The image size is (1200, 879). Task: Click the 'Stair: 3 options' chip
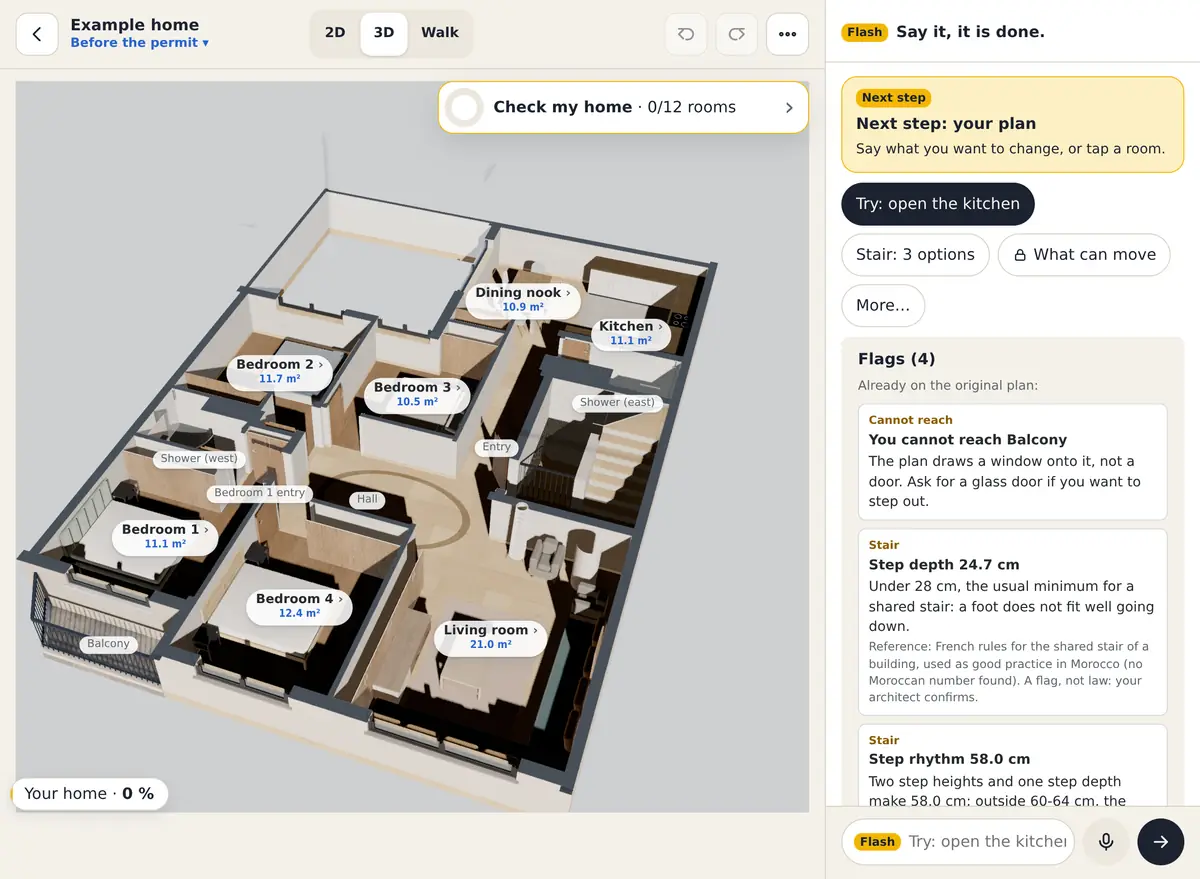tap(915, 255)
